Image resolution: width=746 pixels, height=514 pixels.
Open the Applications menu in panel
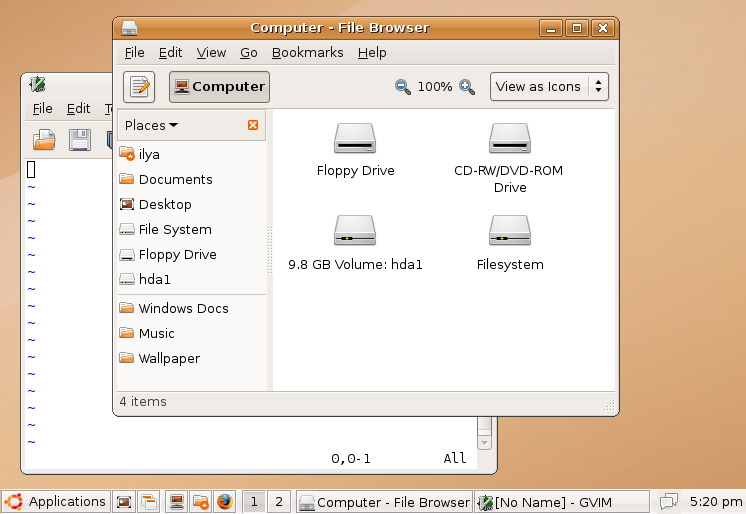coord(56,502)
